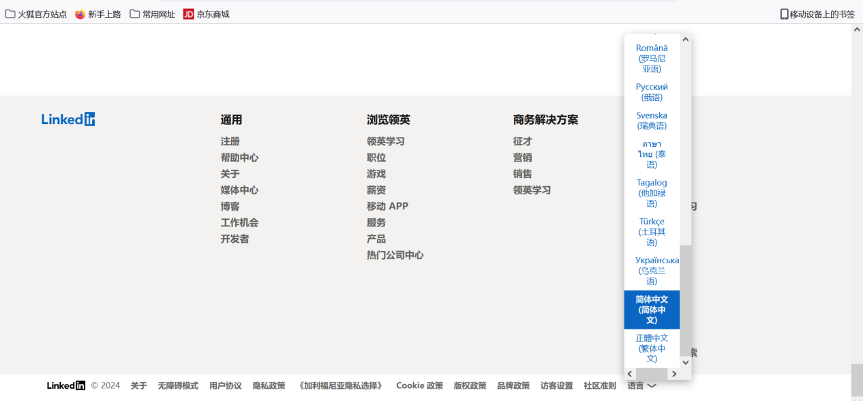Select Thai (泰语) language option
This screenshot has width=864, height=402.
coord(651,154)
